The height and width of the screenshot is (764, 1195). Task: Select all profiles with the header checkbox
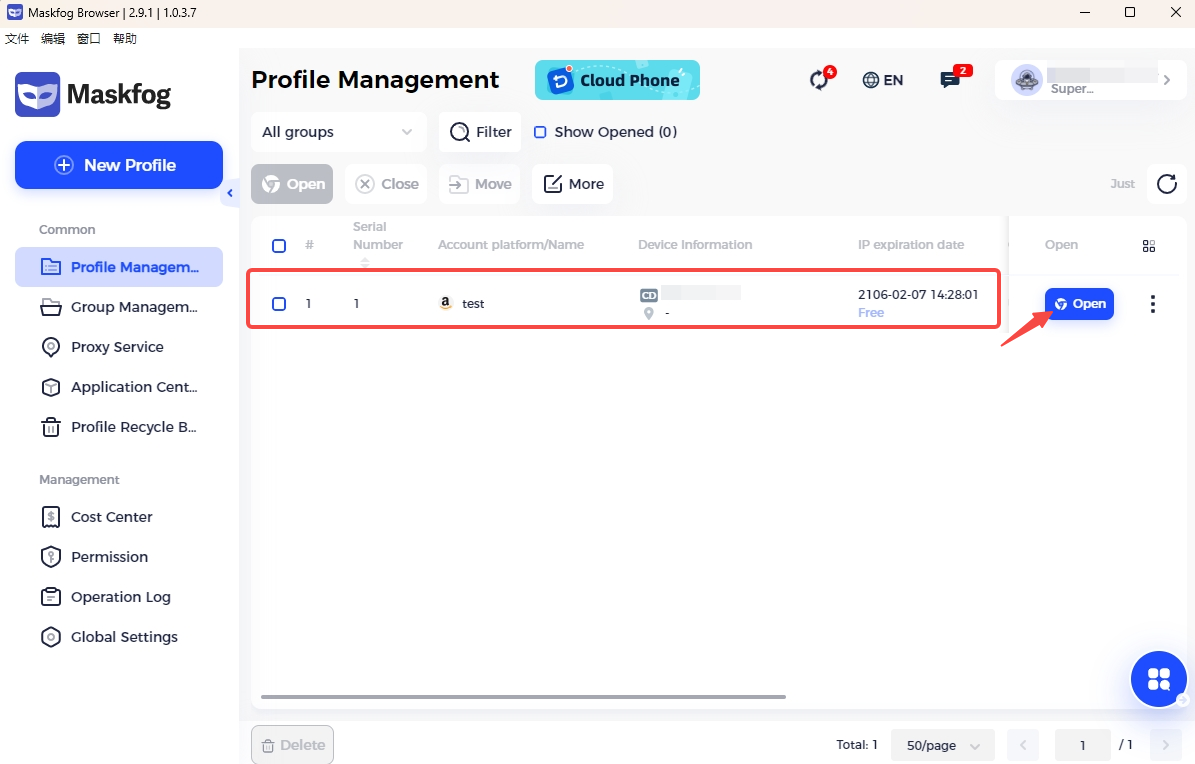pyautogui.click(x=279, y=246)
